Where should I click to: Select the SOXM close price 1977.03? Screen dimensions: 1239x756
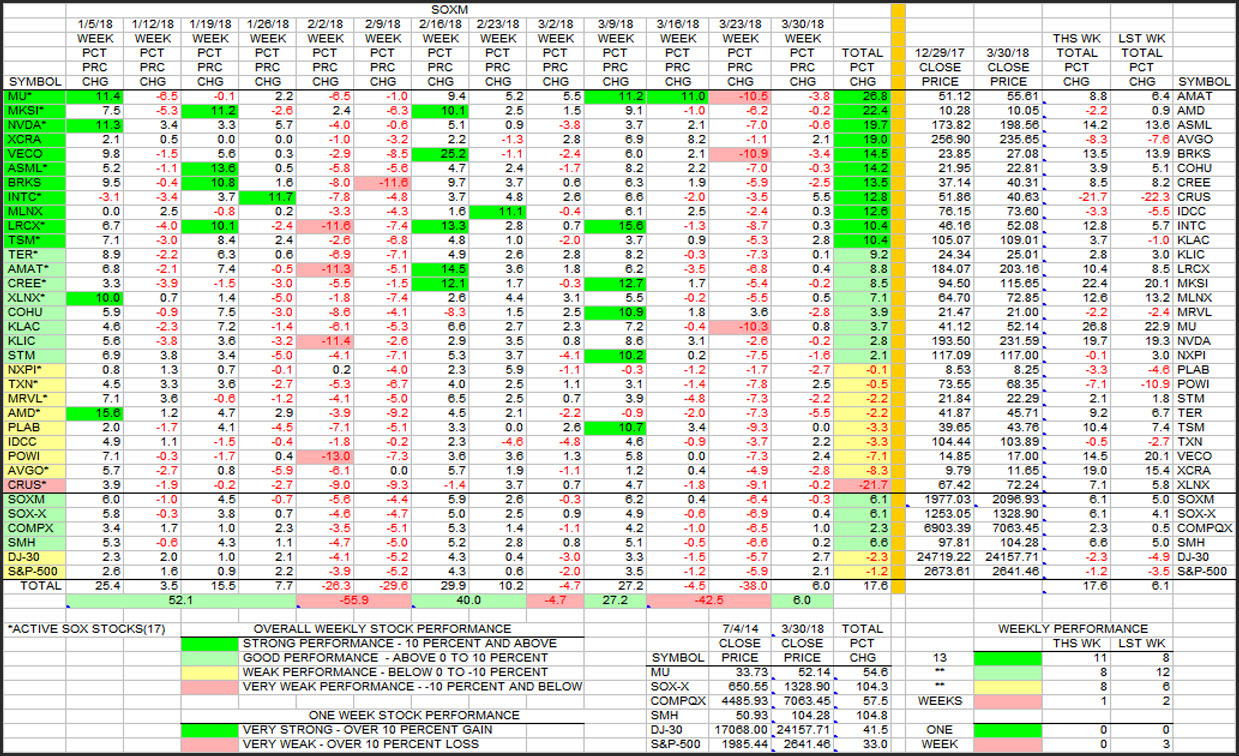tap(937, 500)
